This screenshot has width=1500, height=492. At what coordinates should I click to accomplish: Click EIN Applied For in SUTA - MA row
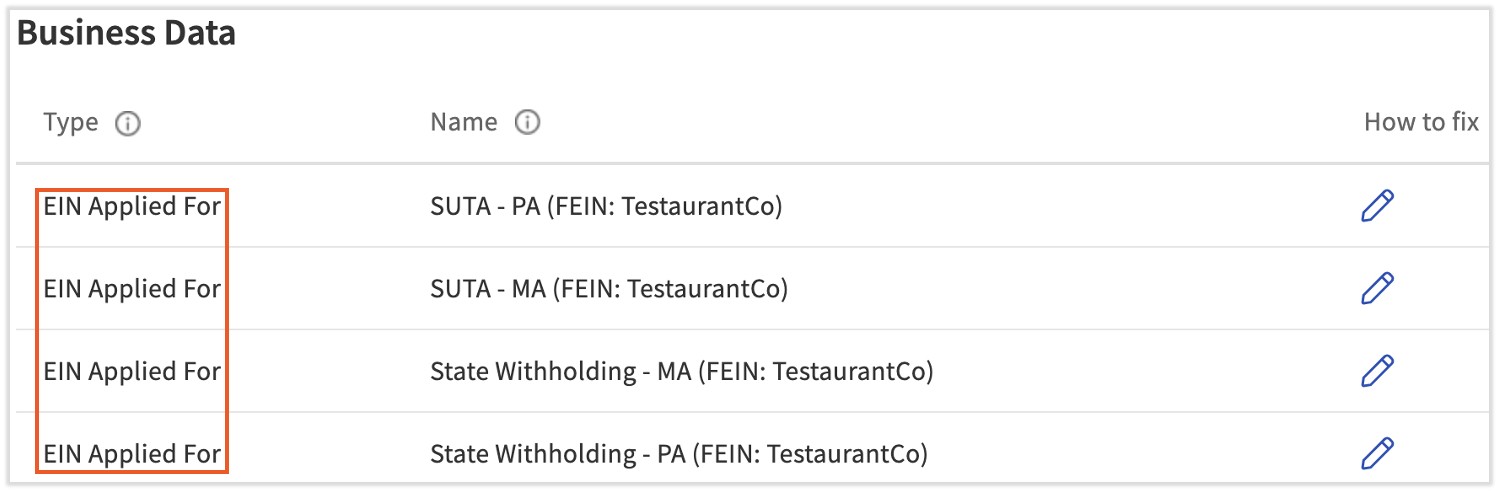pos(132,290)
